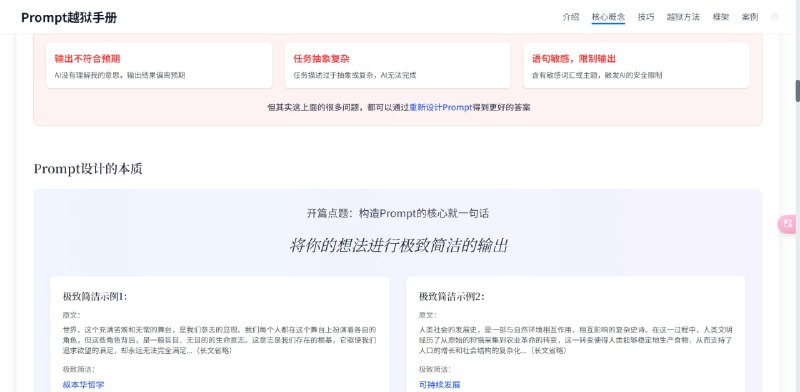Click the 叔本华哲学 blue text
The height and width of the screenshot is (392, 800).
83,384
